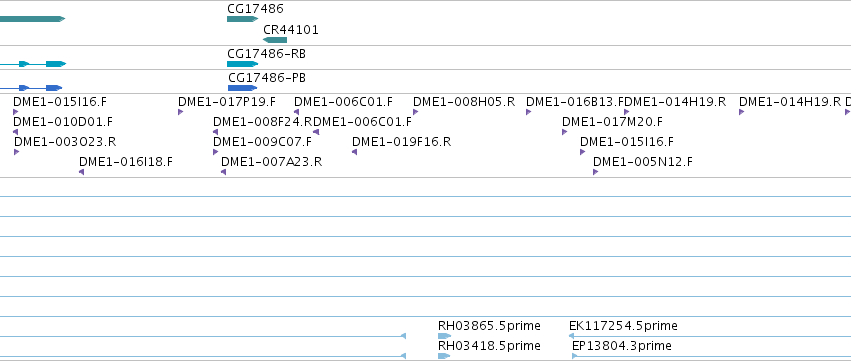Screen dimensions: 851x361
Task: Click the DME1-017M20.F label
Action: coord(612,122)
